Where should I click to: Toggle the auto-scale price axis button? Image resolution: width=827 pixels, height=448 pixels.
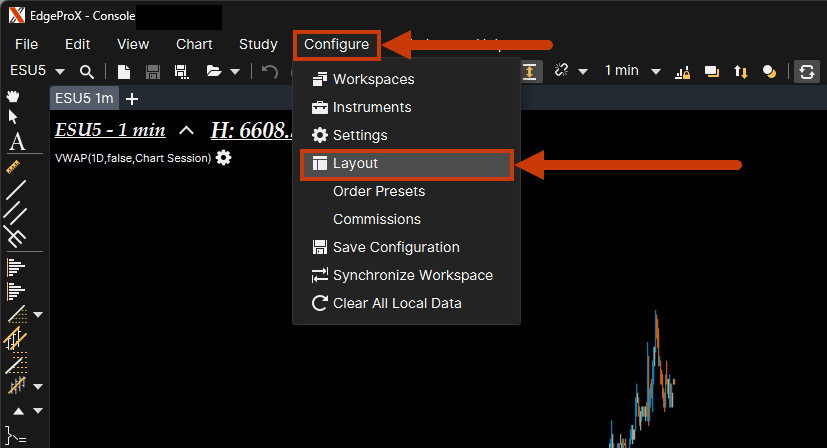[x=529, y=71]
